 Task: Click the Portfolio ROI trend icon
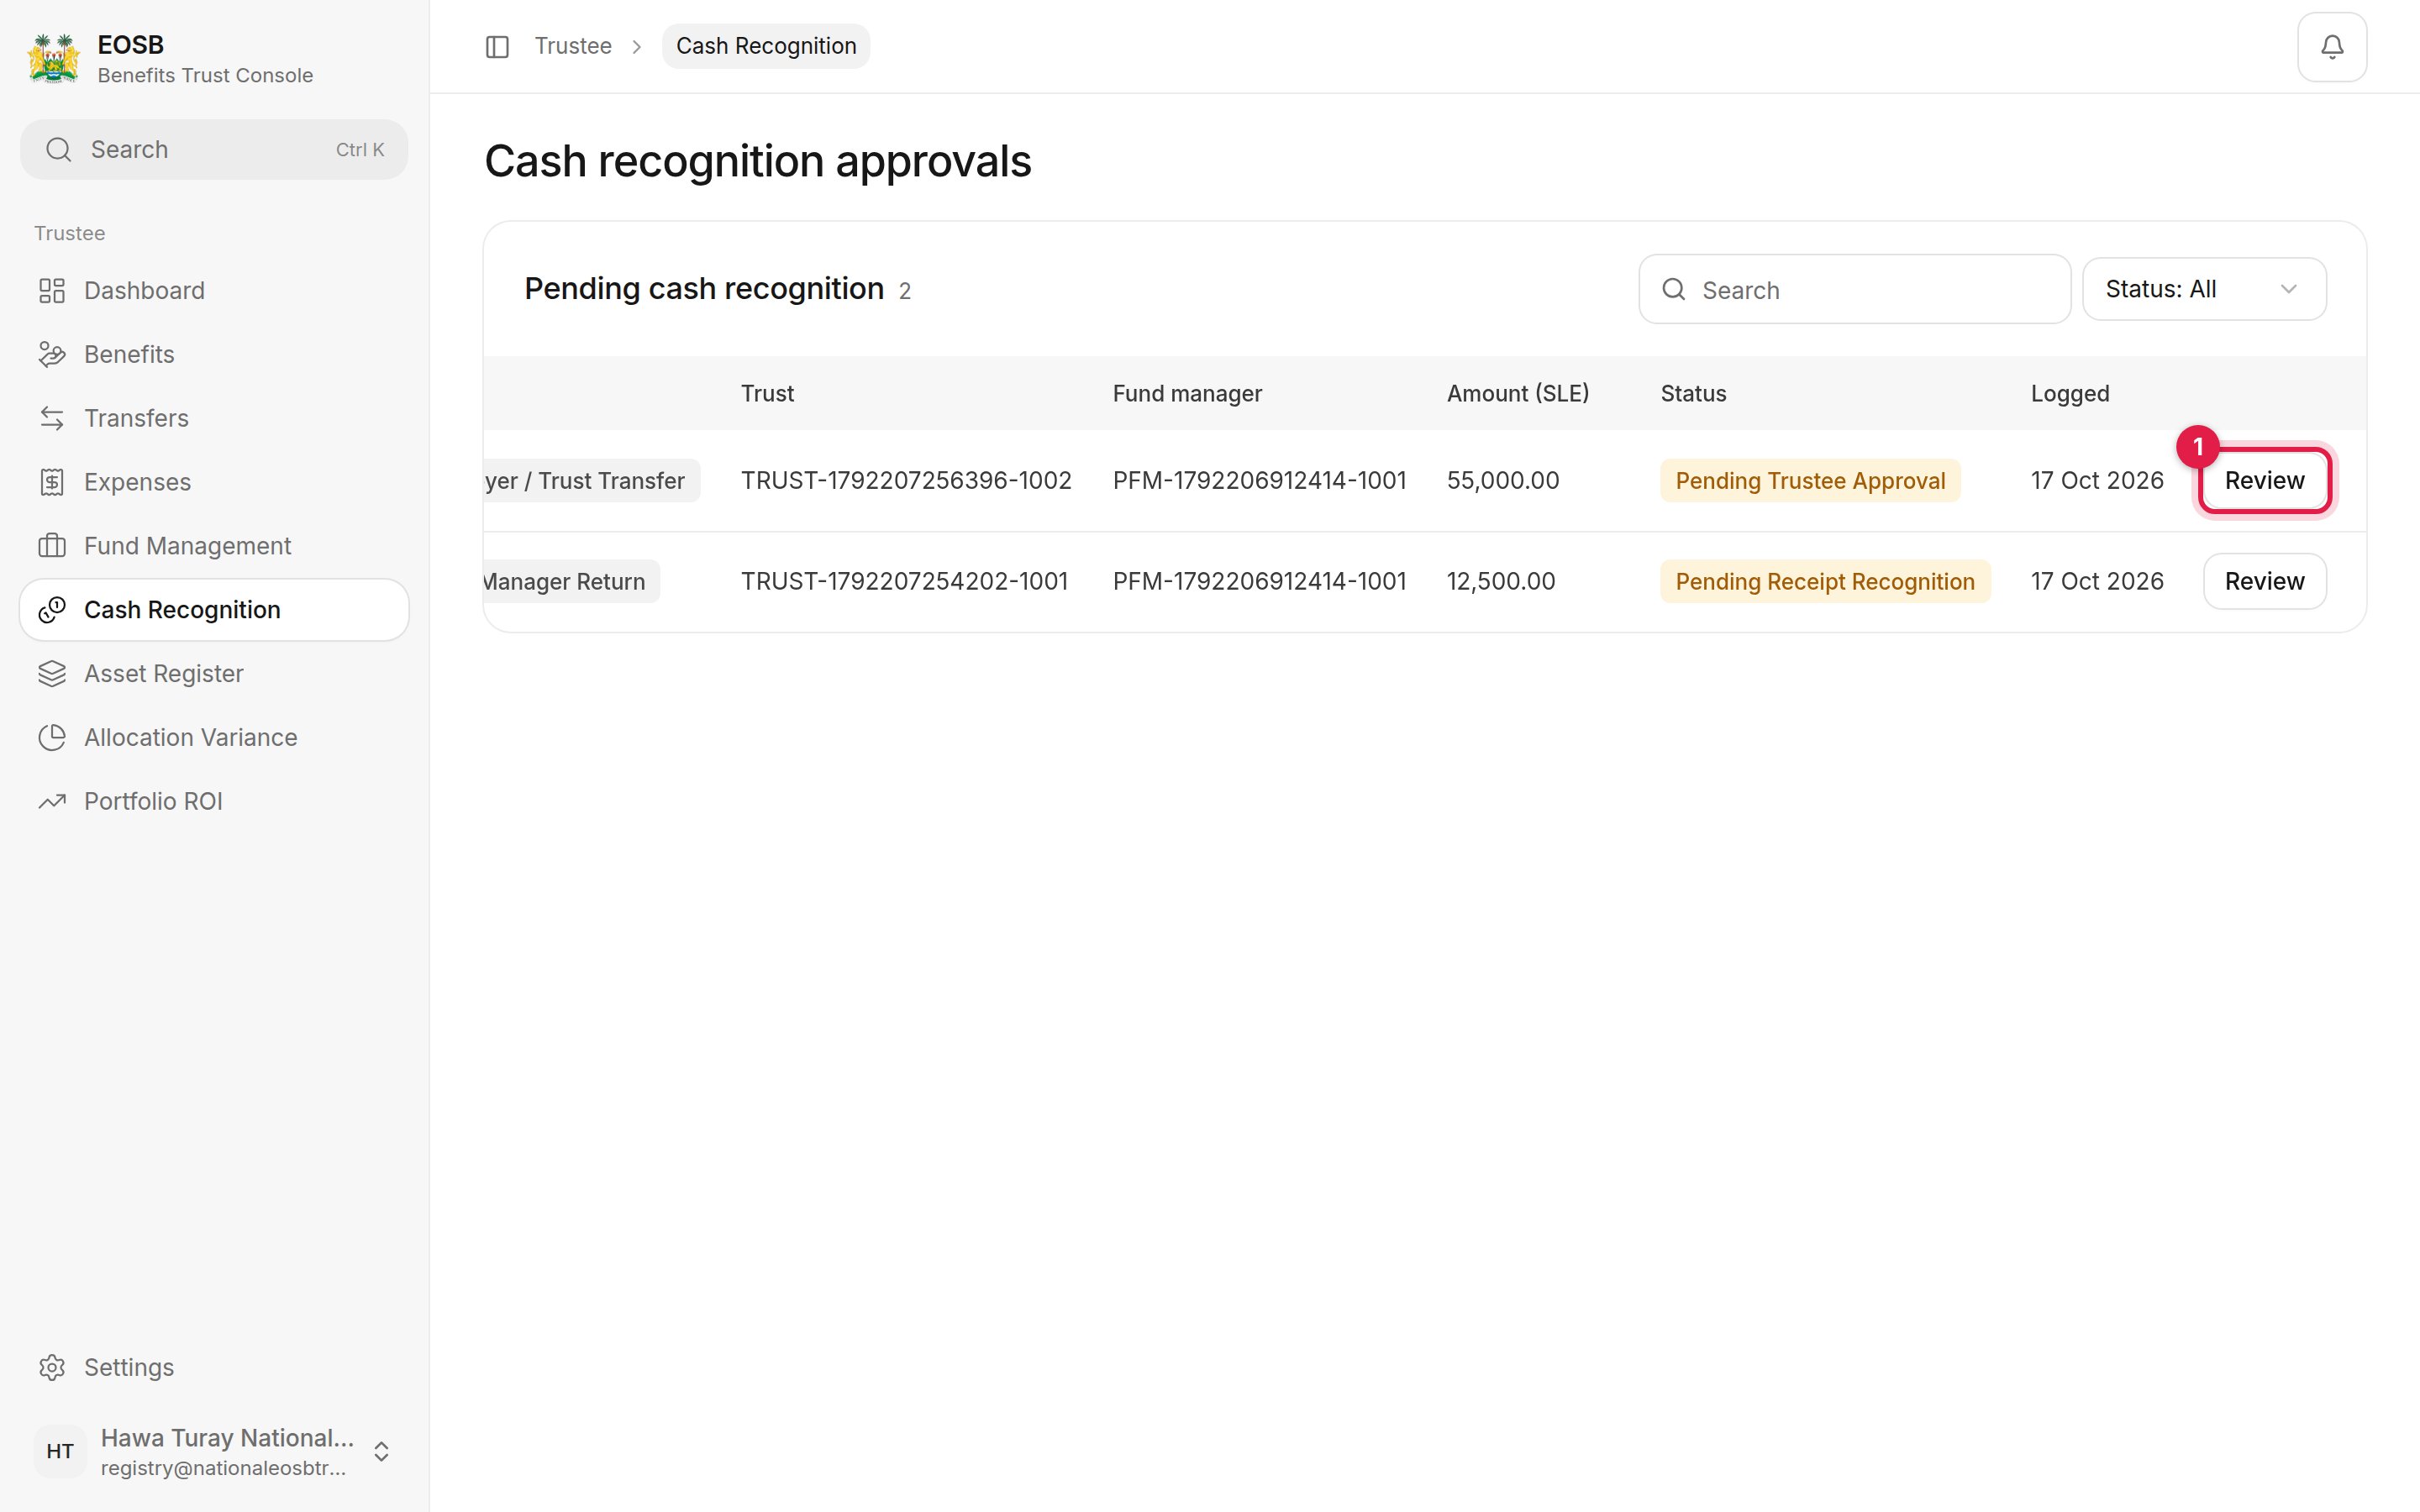(52, 801)
